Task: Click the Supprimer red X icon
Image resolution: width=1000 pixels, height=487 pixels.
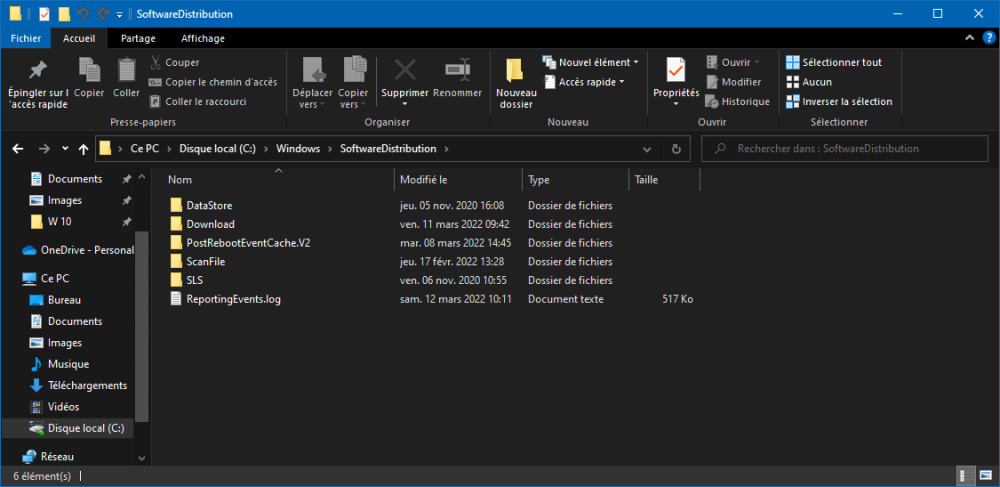Action: coord(405,71)
